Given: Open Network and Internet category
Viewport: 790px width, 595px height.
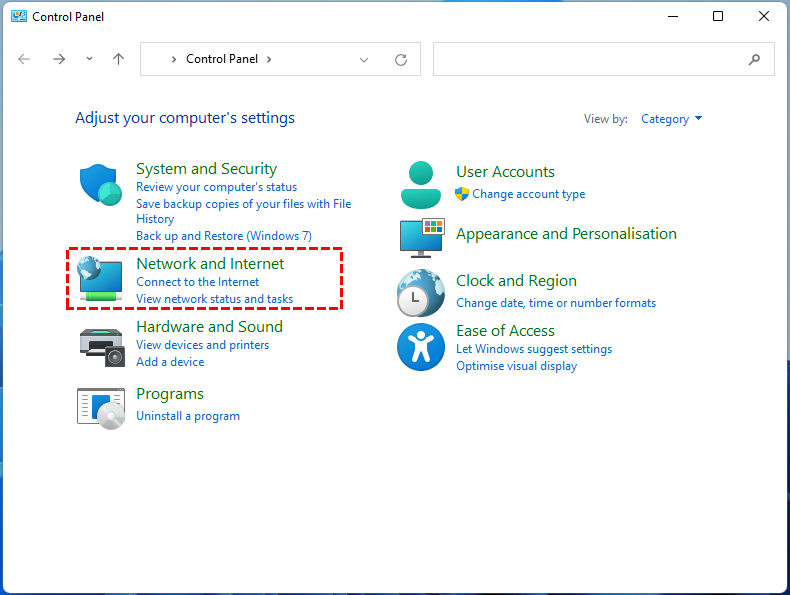Looking at the screenshot, I should 210,263.
